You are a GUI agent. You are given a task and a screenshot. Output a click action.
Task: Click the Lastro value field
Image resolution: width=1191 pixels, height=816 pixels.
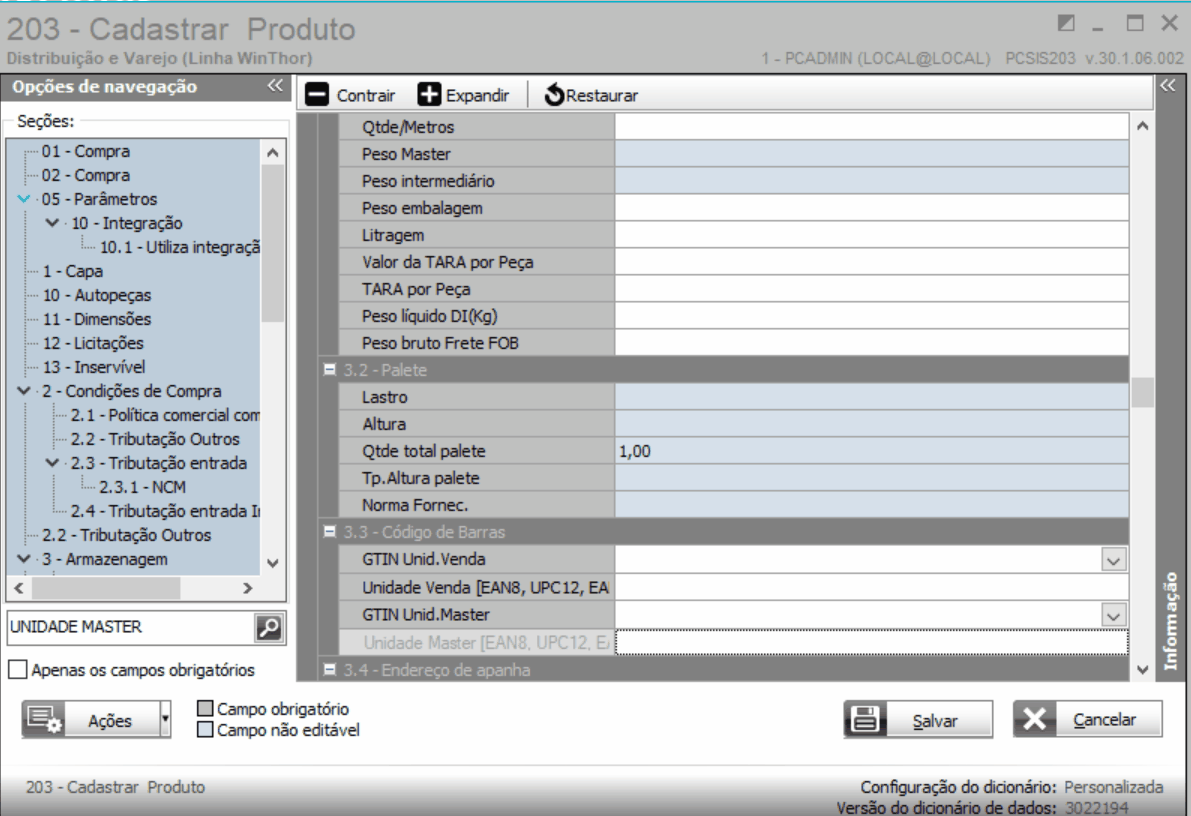(x=871, y=397)
